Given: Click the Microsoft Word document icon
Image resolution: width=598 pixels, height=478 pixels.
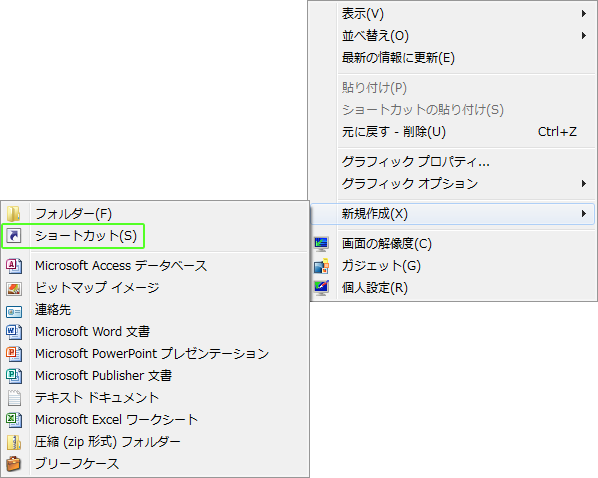Looking at the screenshot, I should (x=14, y=332).
